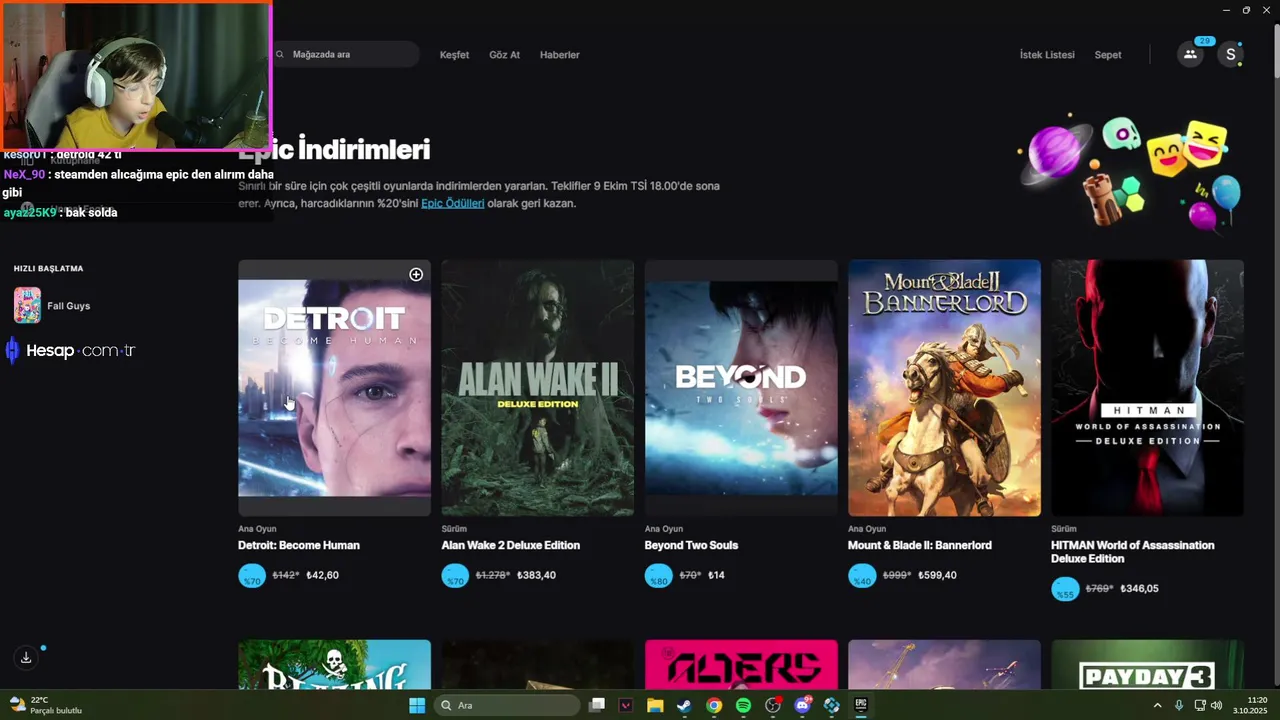Follow the Epic Ödülleri link

452,203
